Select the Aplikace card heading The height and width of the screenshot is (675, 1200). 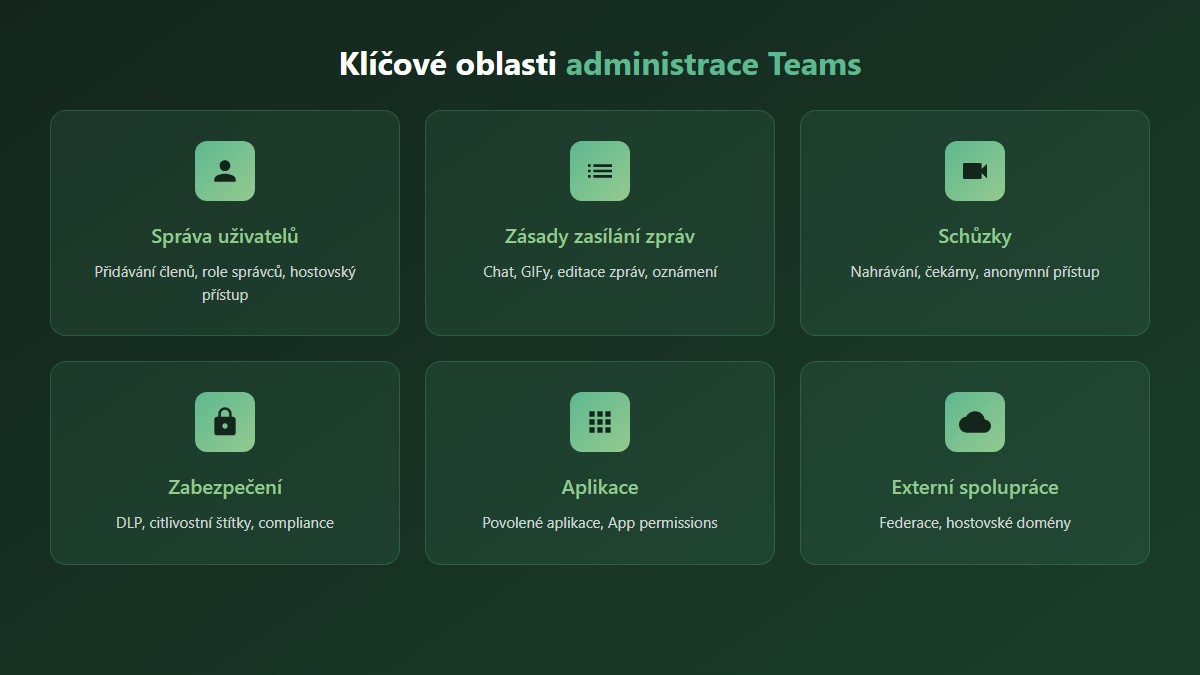tap(600, 488)
